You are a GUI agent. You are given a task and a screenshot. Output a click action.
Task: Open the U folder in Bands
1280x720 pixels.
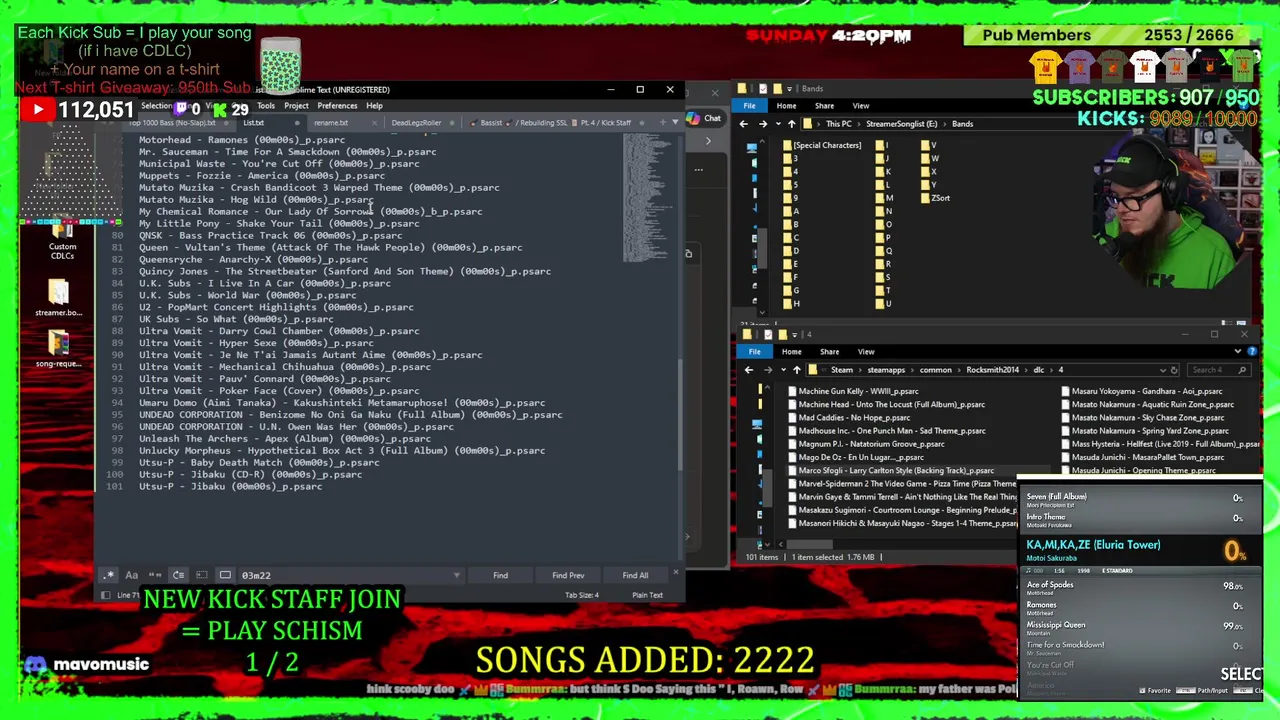882,304
